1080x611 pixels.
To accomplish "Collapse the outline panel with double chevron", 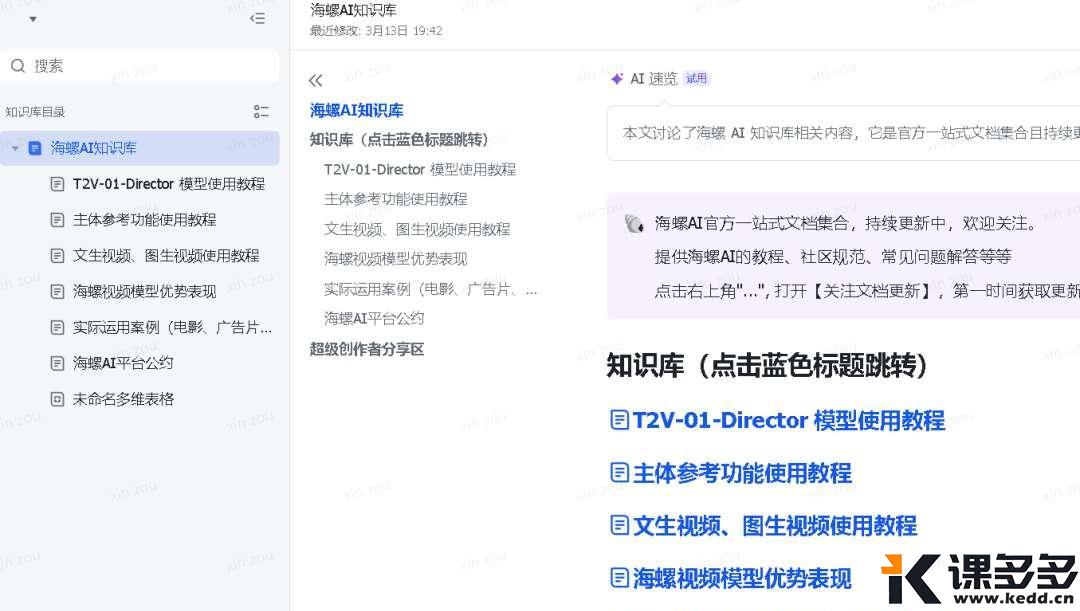I will tap(315, 81).
